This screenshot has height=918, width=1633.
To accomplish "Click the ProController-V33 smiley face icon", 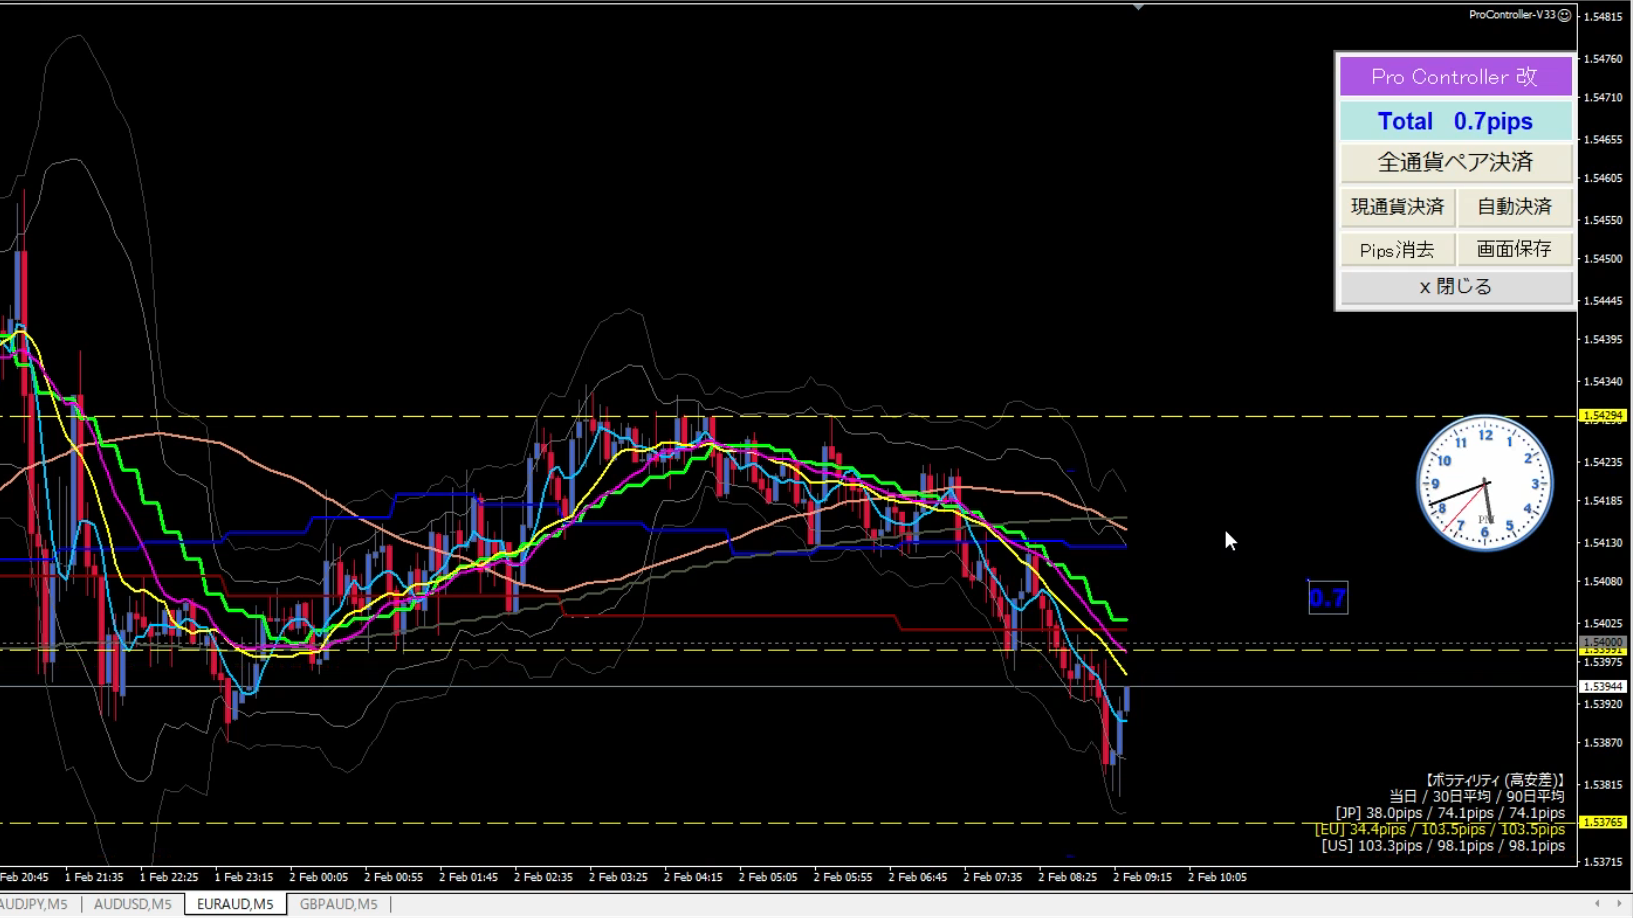I will (1564, 15).
